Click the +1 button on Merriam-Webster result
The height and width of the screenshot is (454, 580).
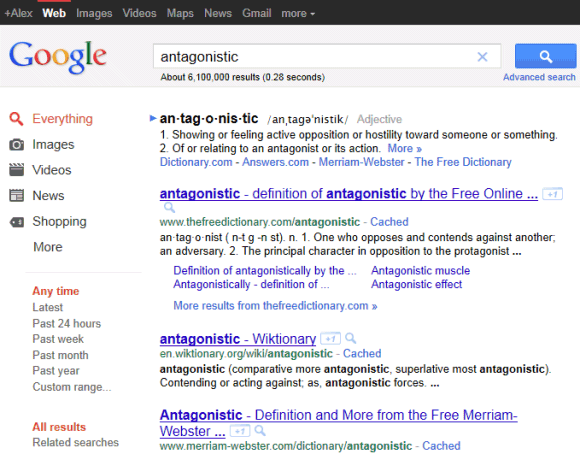pos(240,431)
